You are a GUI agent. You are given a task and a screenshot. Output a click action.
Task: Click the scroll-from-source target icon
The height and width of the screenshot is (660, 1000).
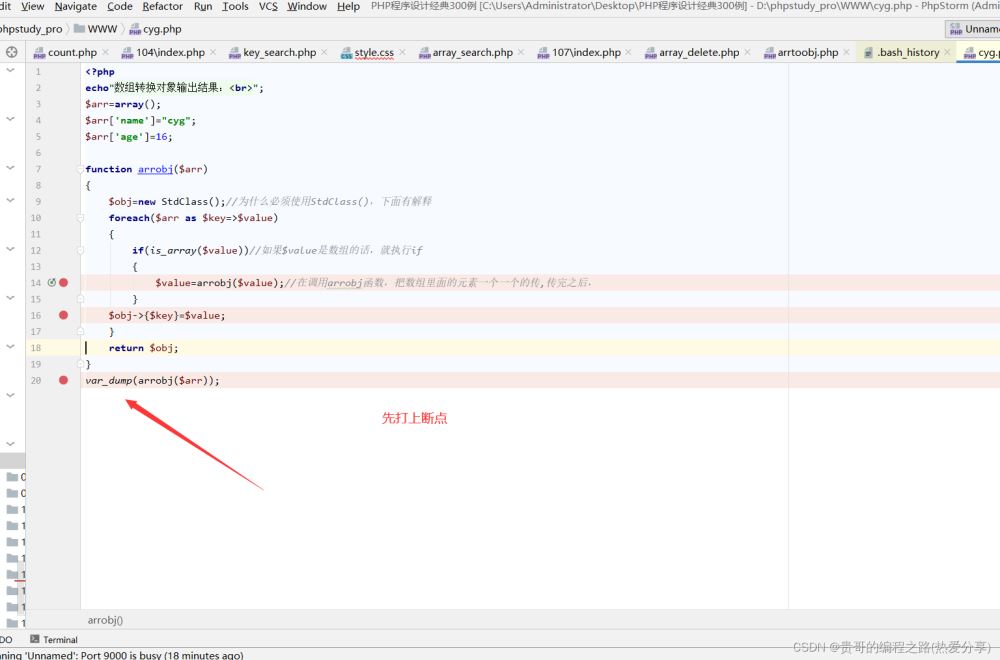coord(12,52)
